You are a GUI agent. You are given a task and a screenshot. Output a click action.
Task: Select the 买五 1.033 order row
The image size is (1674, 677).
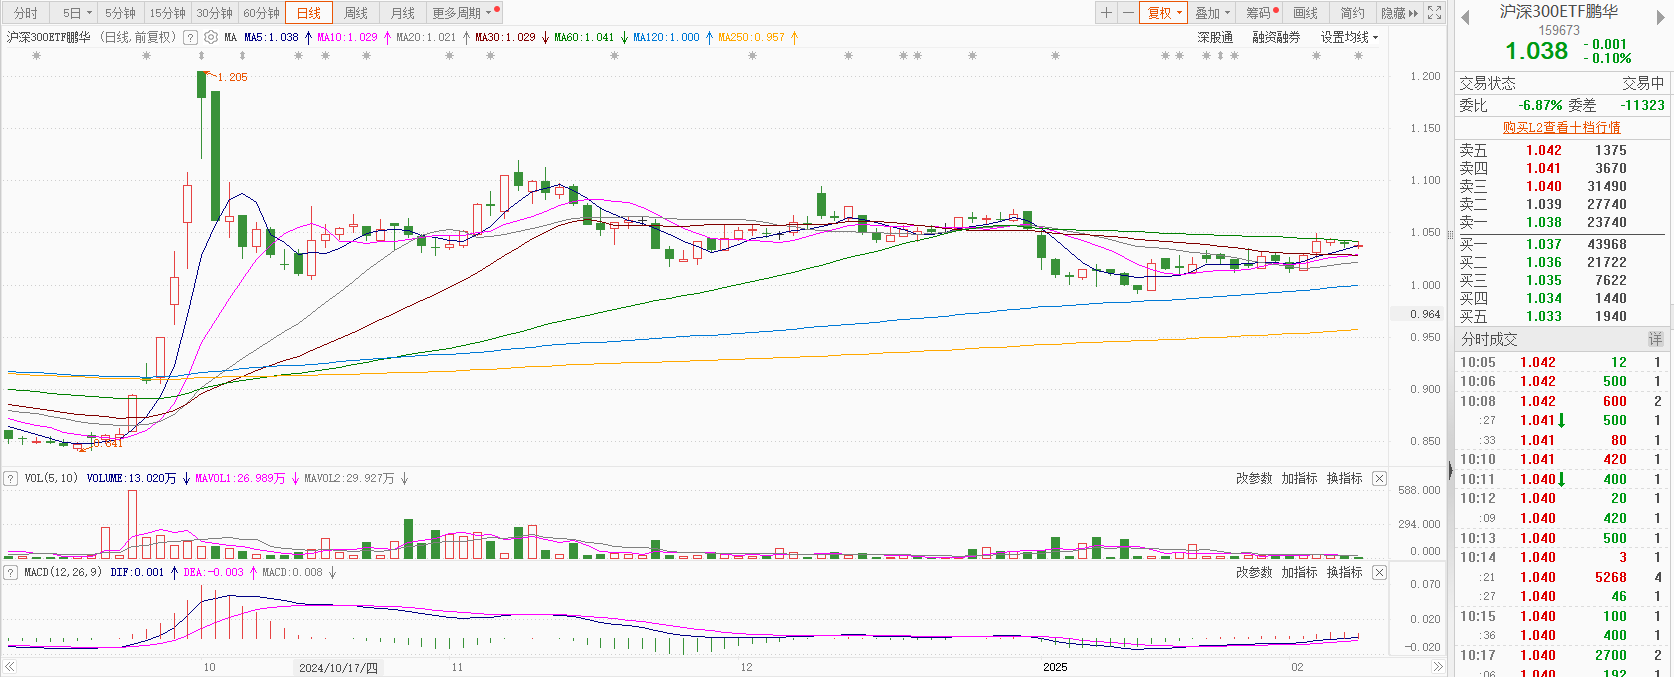[1561, 316]
